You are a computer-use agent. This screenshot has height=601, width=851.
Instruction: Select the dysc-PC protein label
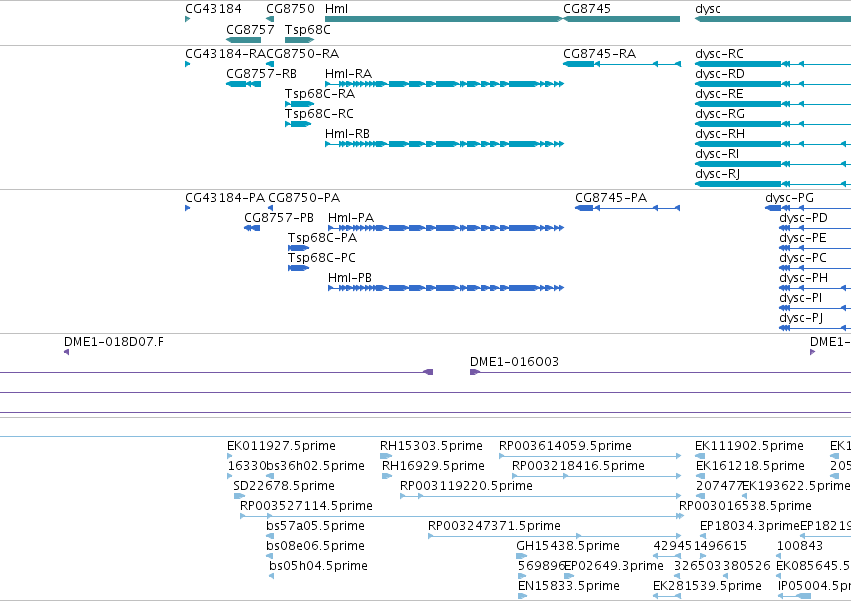coord(803,257)
